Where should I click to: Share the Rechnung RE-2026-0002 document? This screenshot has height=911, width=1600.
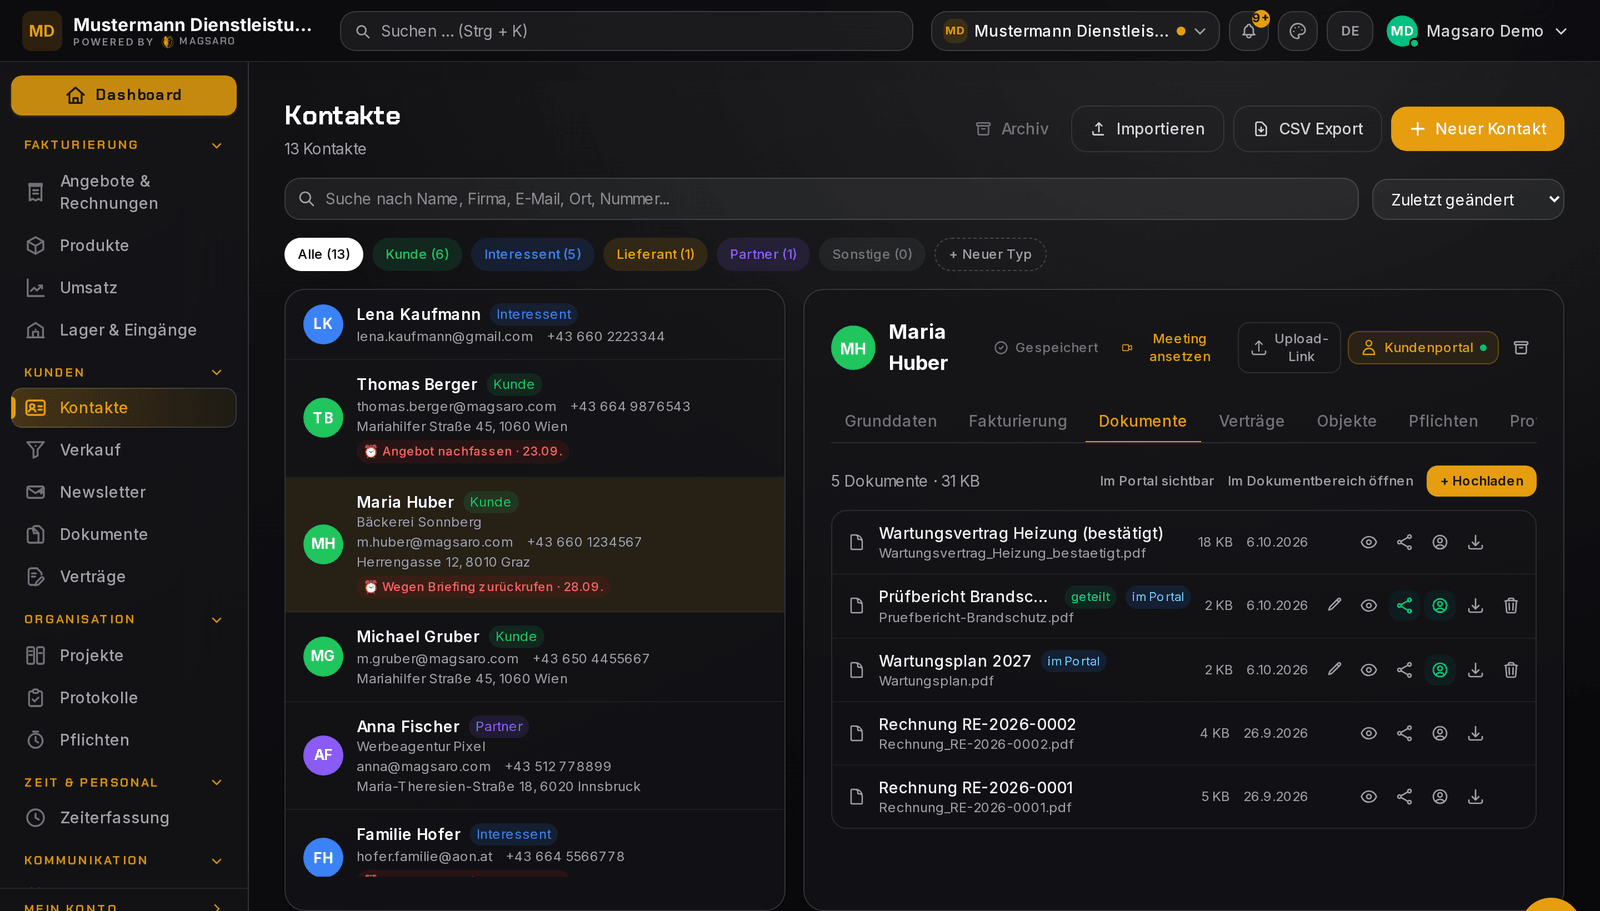pyautogui.click(x=1404, y=733)
